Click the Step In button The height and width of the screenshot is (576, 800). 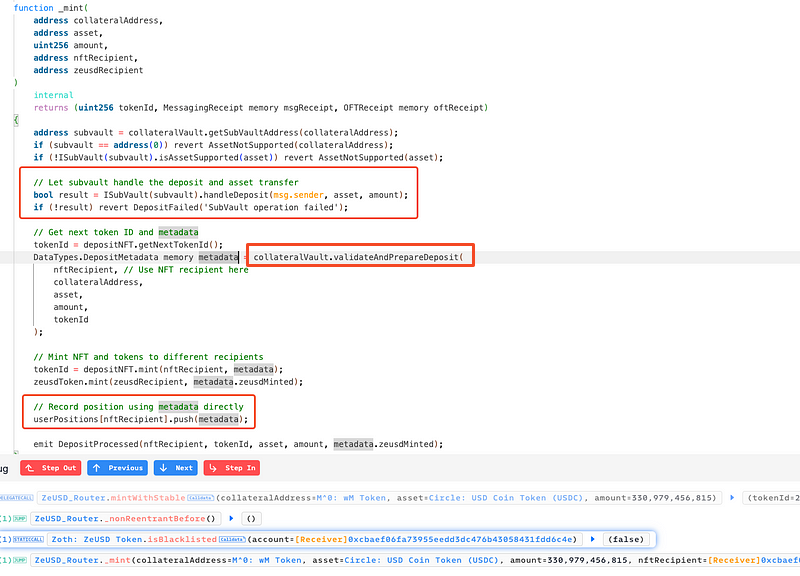coord(231,468)
